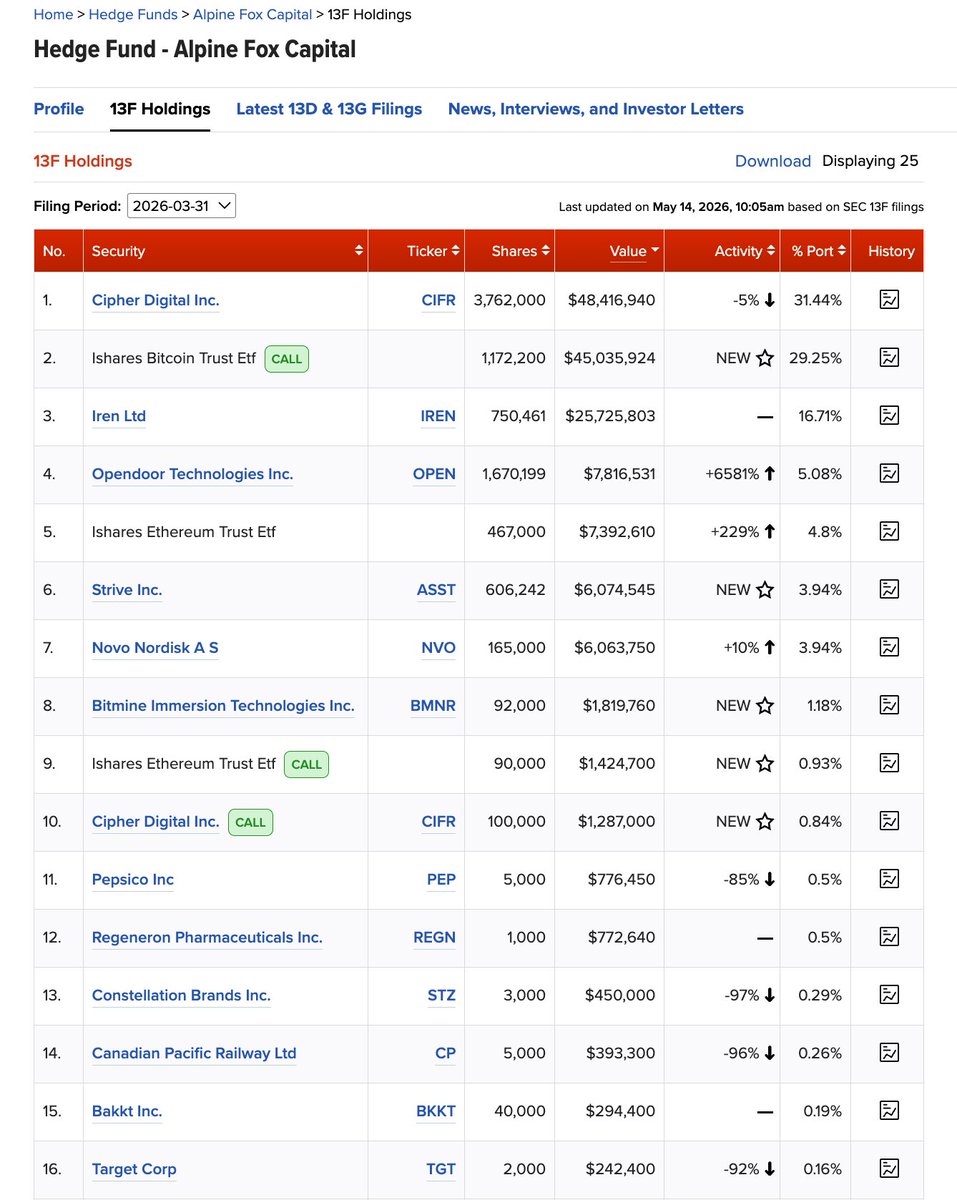
Task: Click +6581% activity value
Action: click(732, 474)
